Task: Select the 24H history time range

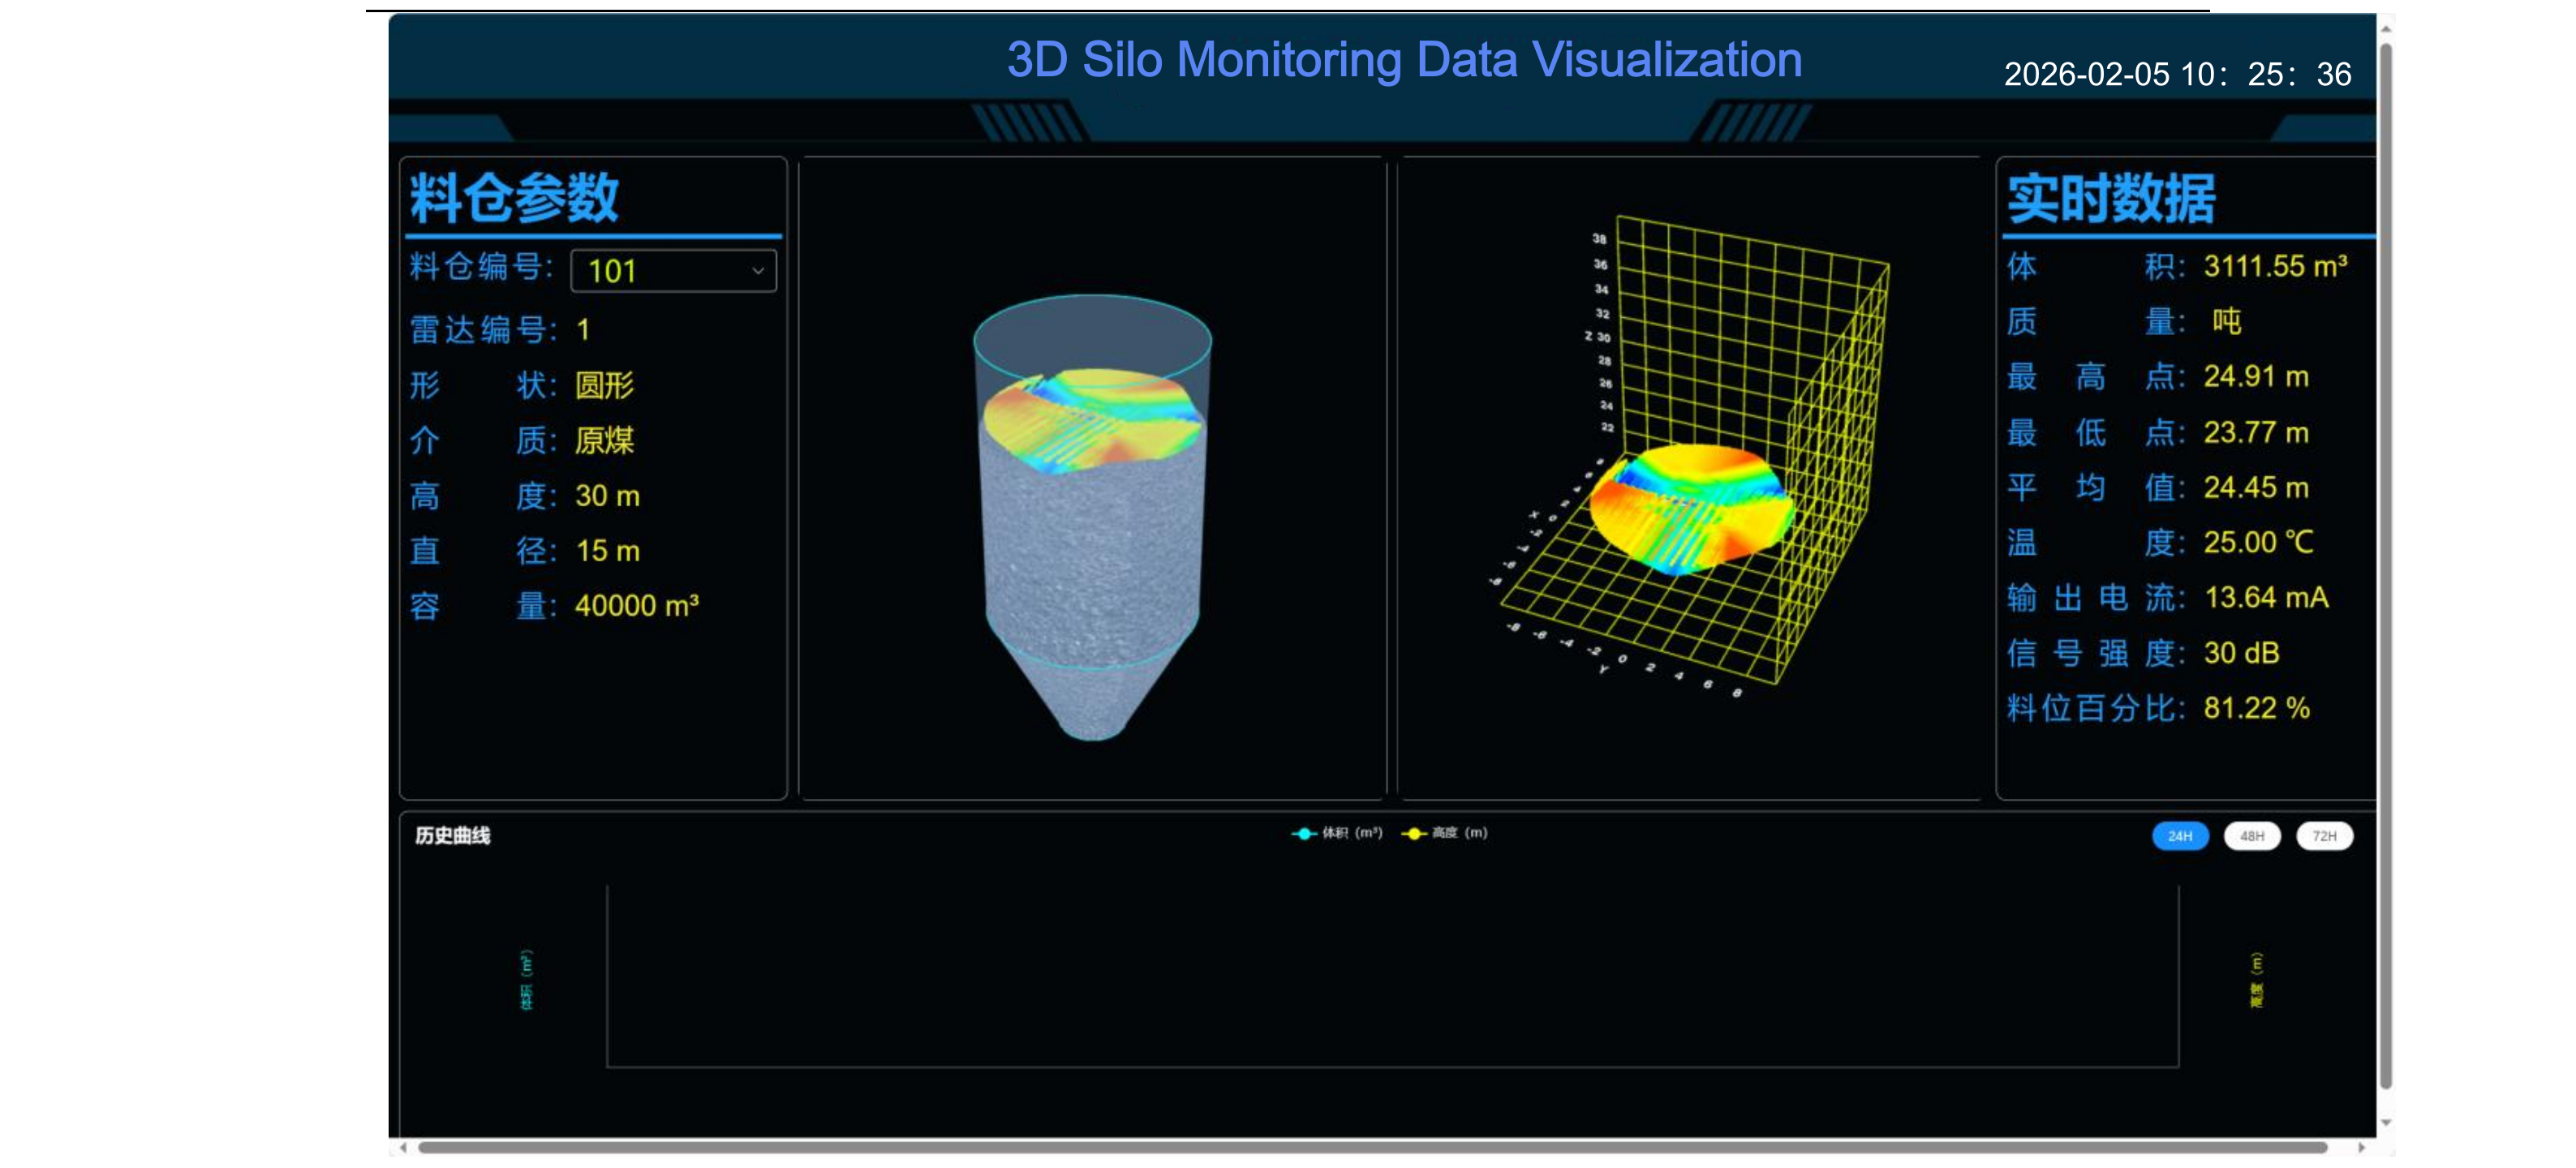Action: [x=2180, y=836]
